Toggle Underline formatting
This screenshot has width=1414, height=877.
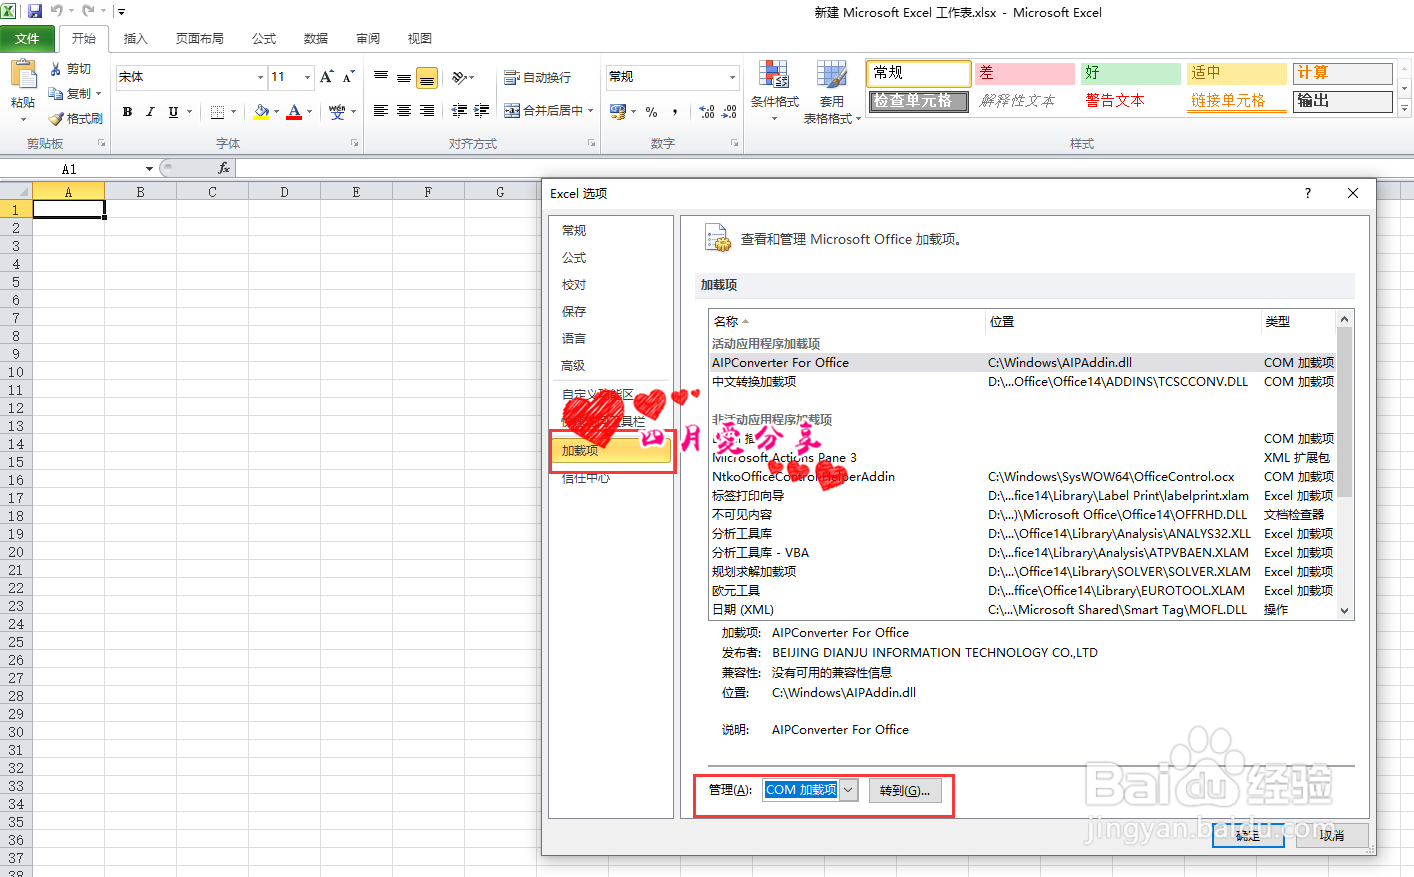coord(173,112)
